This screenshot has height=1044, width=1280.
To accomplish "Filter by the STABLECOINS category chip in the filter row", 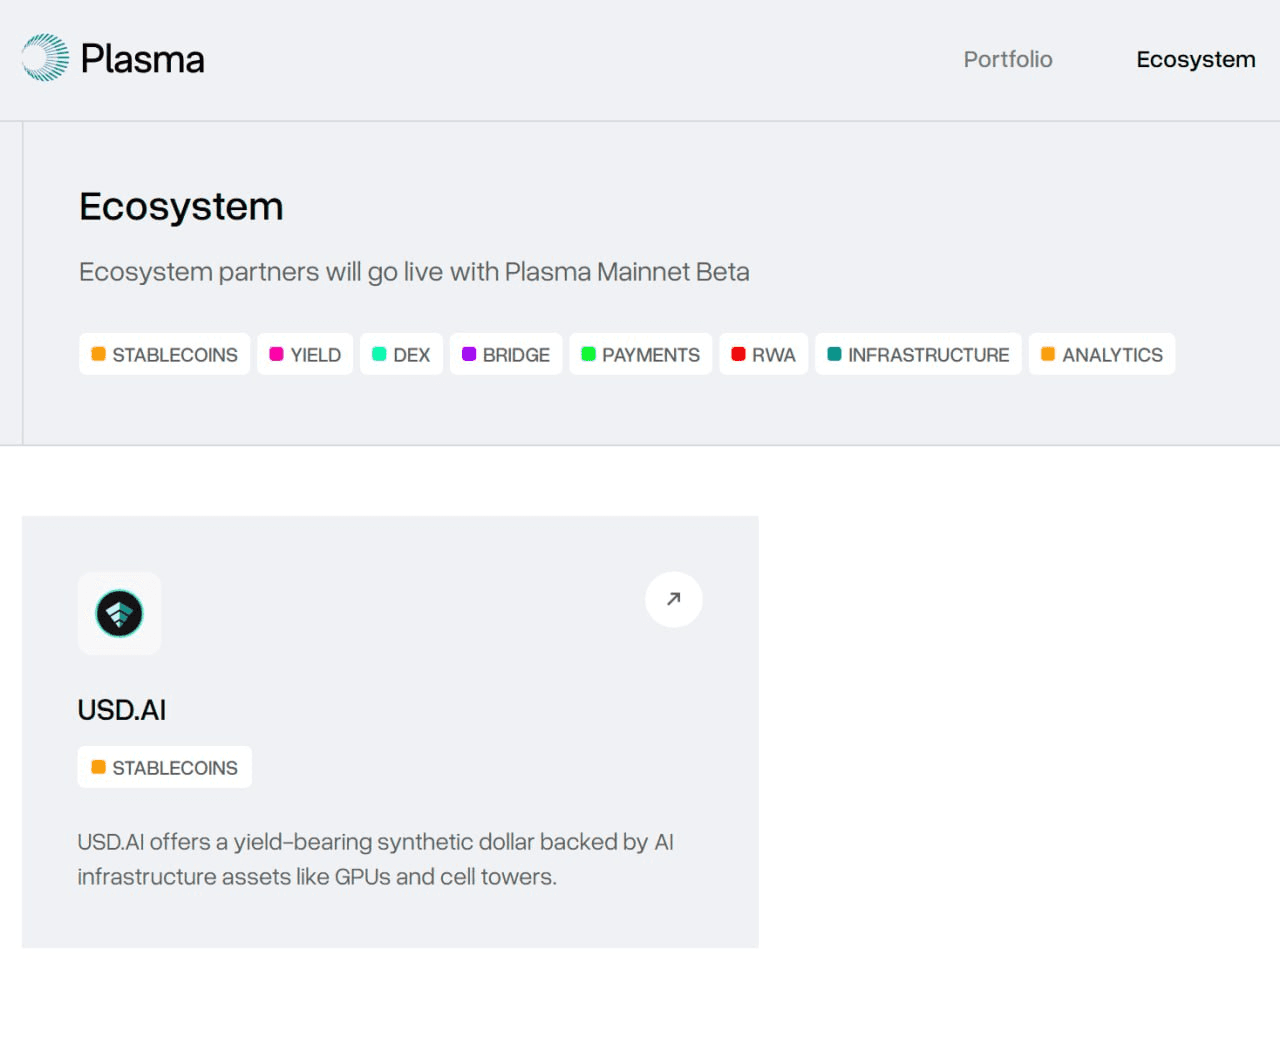I will pos(164,354).
